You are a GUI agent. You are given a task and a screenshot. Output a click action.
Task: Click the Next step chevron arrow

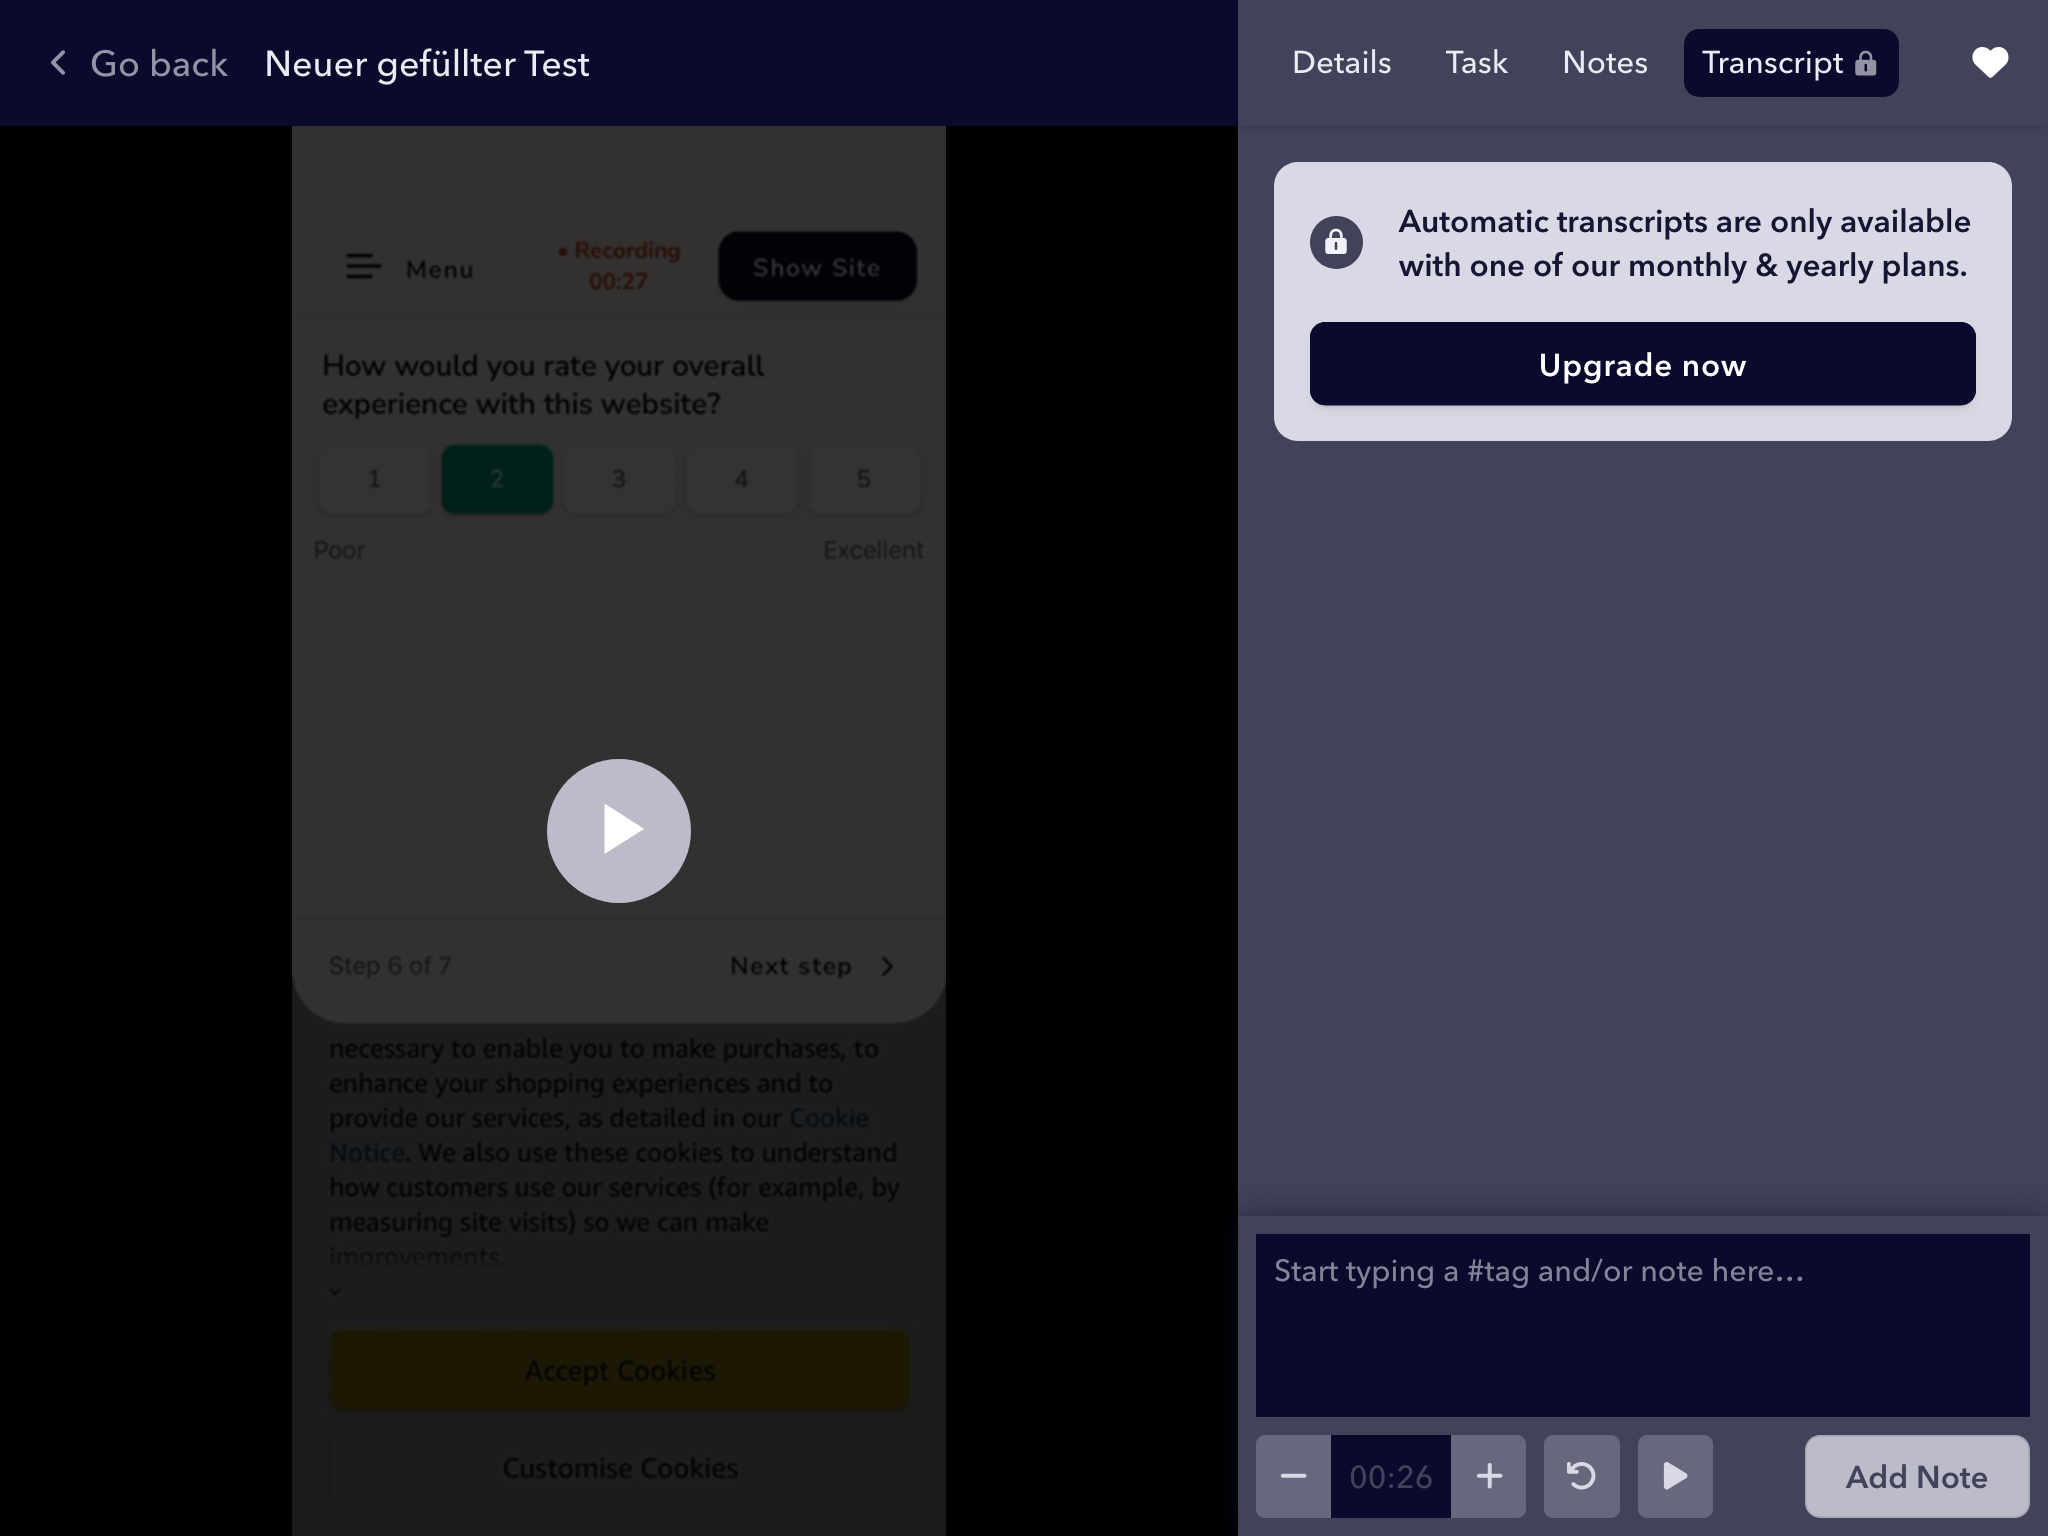pyautogui.click(x=887, y=966)
